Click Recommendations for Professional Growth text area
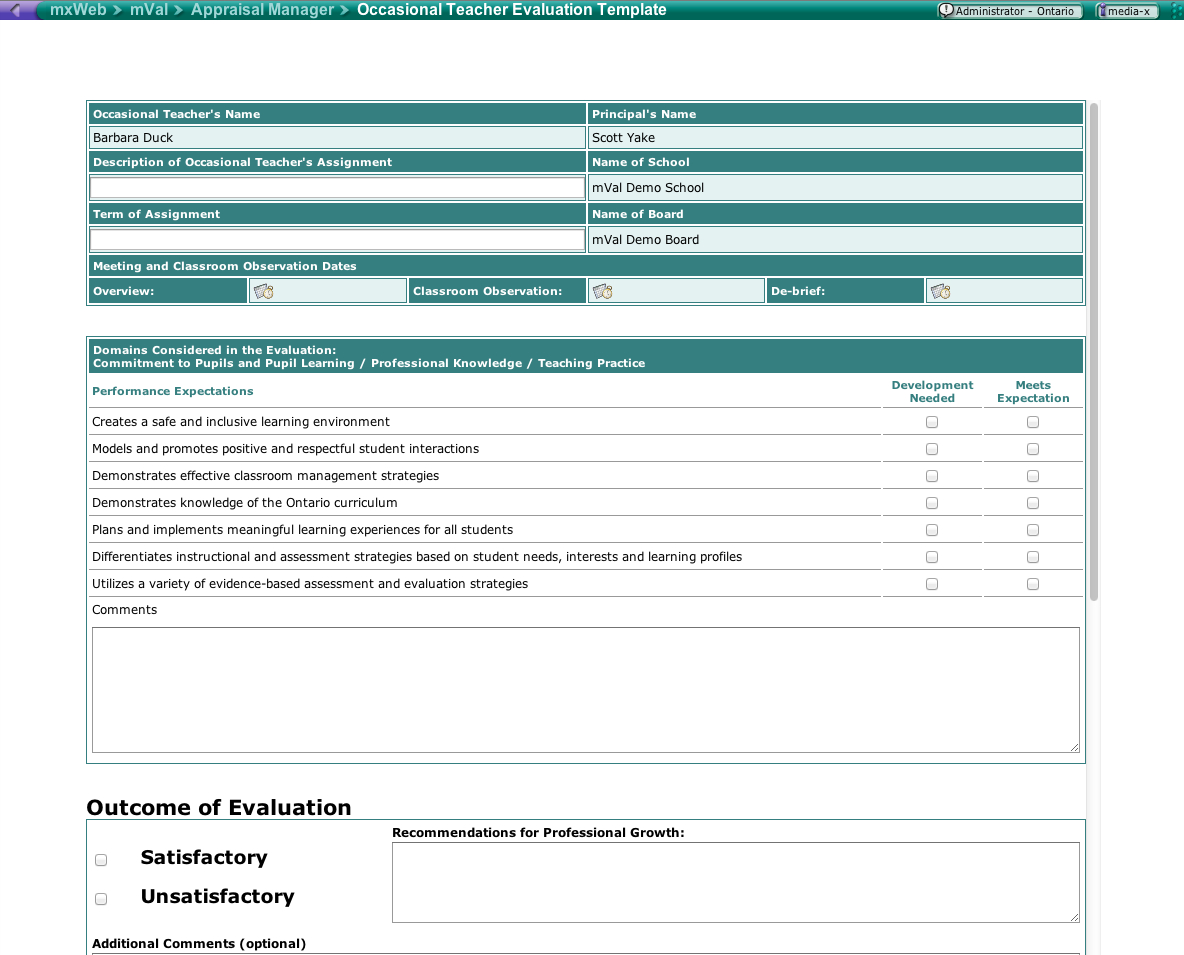 tap(735, 883)
